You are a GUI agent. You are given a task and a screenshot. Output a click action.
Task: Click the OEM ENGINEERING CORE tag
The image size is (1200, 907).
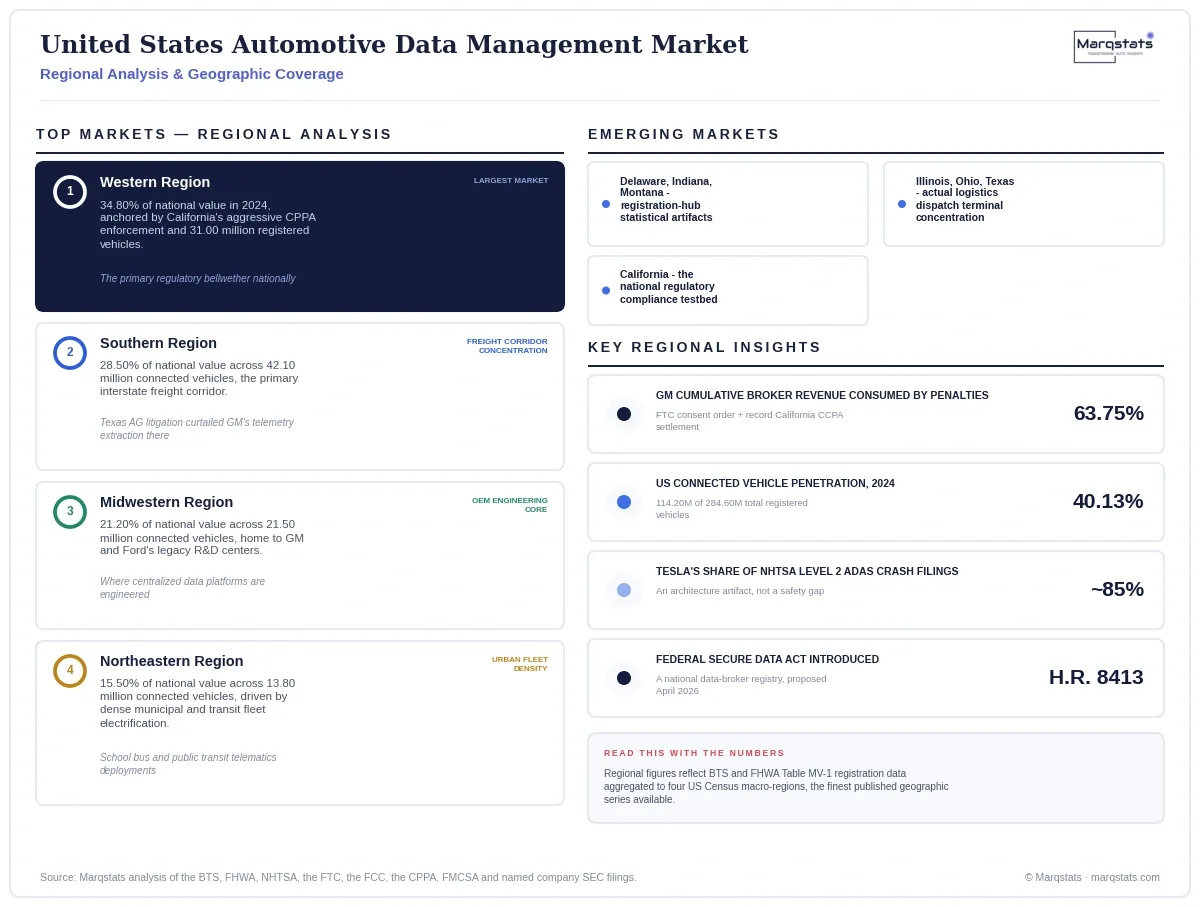[510, 505]
